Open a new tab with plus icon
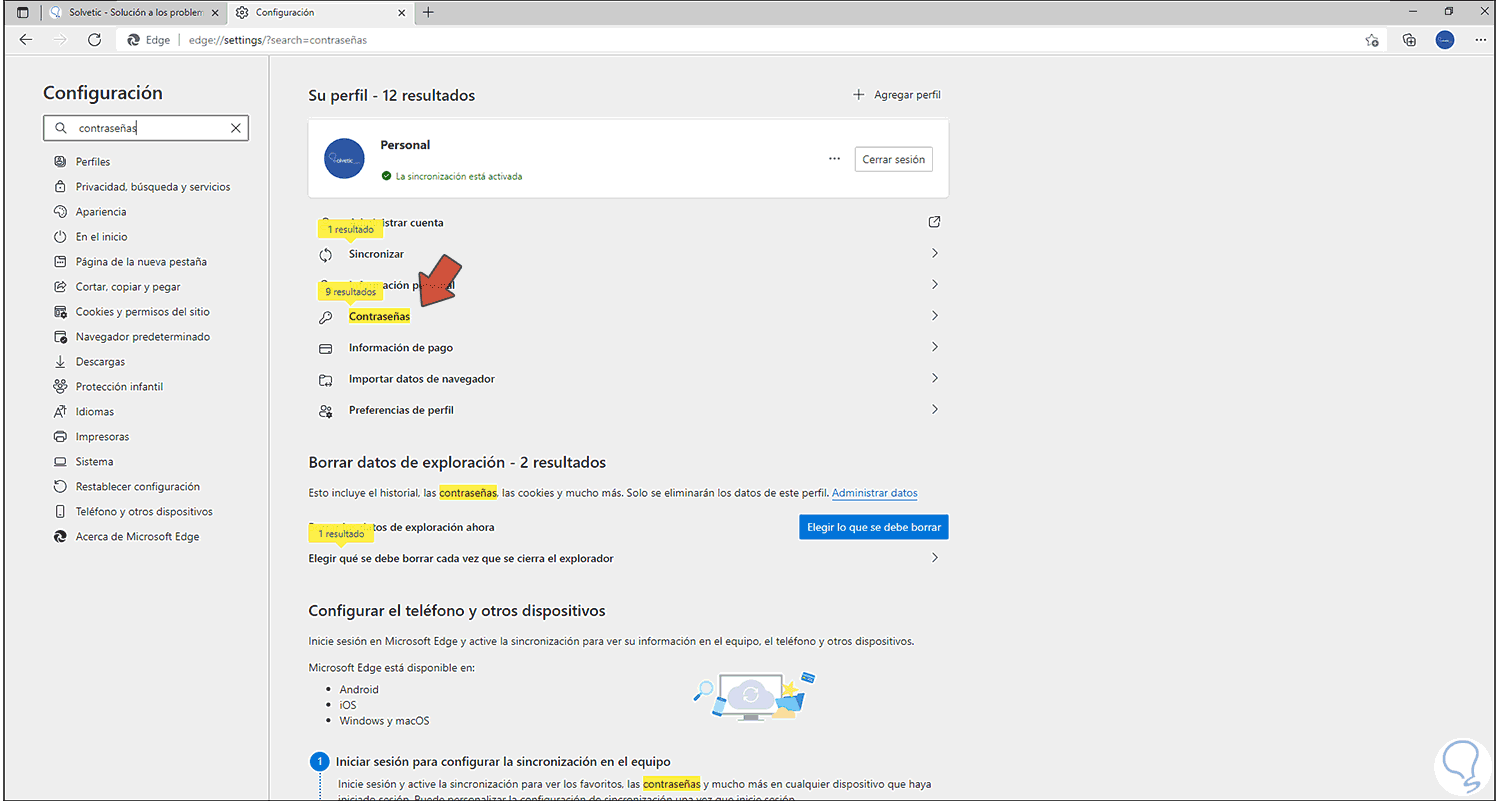The height and width of the screenshot is (801, 1500). (x=428, y=12)
